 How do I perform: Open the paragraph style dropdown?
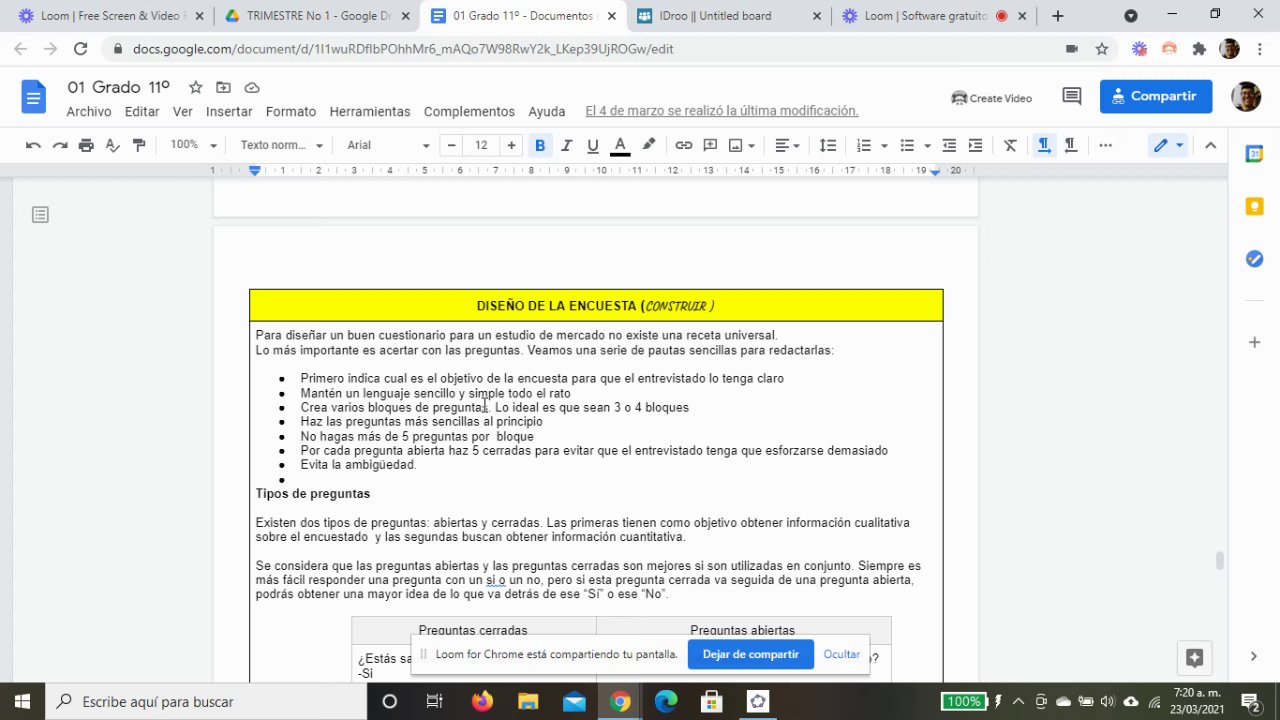click(x=281, y=145)
